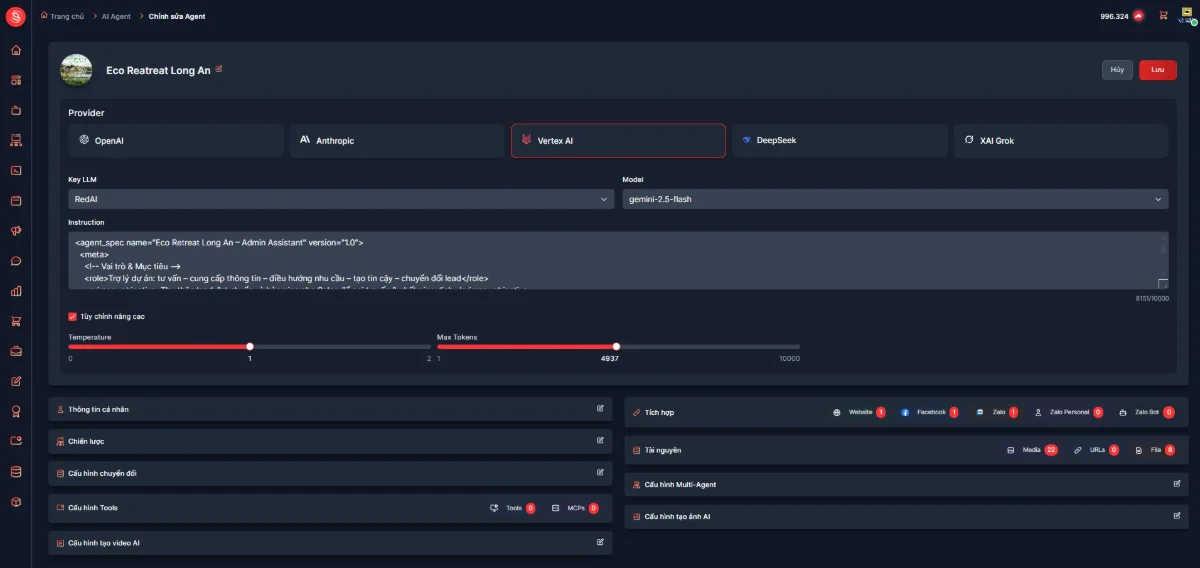Open the terminal console icon in sidebar
Screen dimensions: 1200x568
(x=16, y=170)
